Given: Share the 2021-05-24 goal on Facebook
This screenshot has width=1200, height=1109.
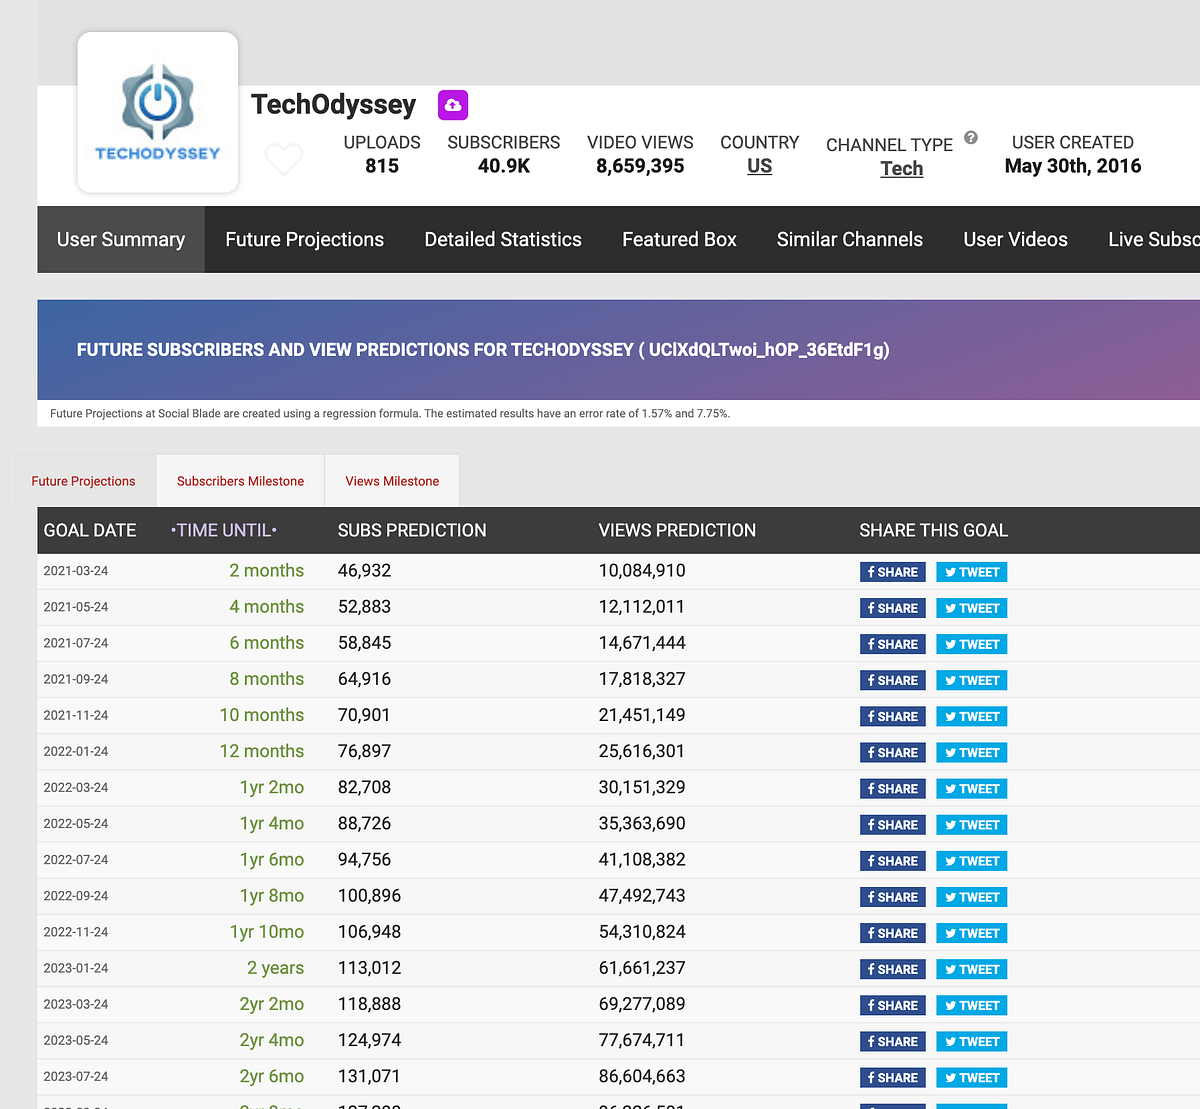Looking at the screenshot, I should click(893, 608).
